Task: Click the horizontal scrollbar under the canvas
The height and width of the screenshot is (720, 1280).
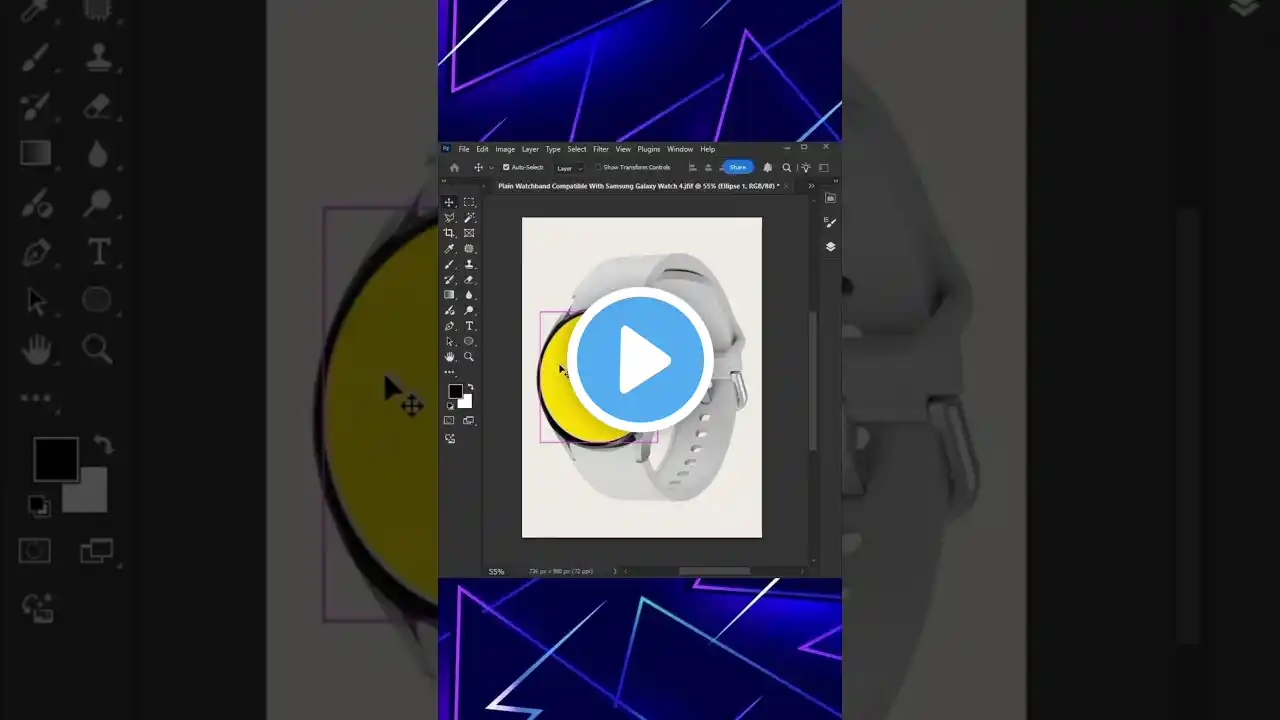Action: click(x=714, y=571)
